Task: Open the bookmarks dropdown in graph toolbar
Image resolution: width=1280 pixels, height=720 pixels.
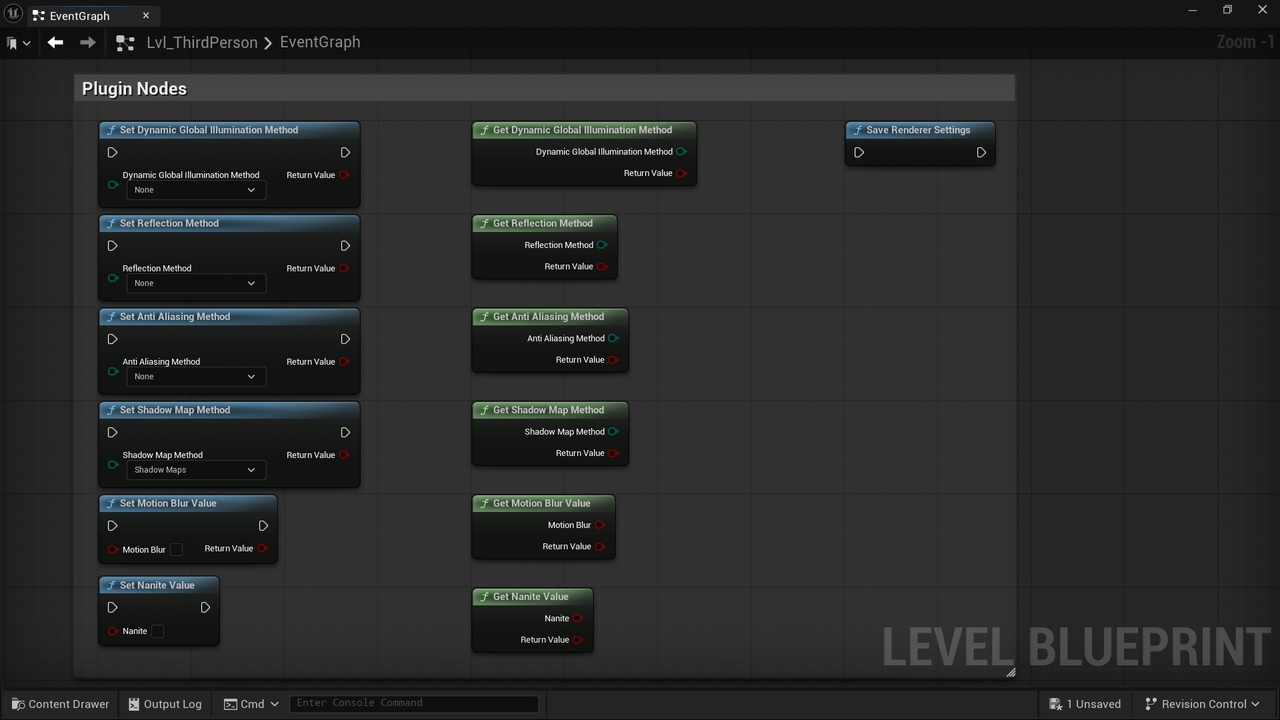Action: (x=17, y=43)
